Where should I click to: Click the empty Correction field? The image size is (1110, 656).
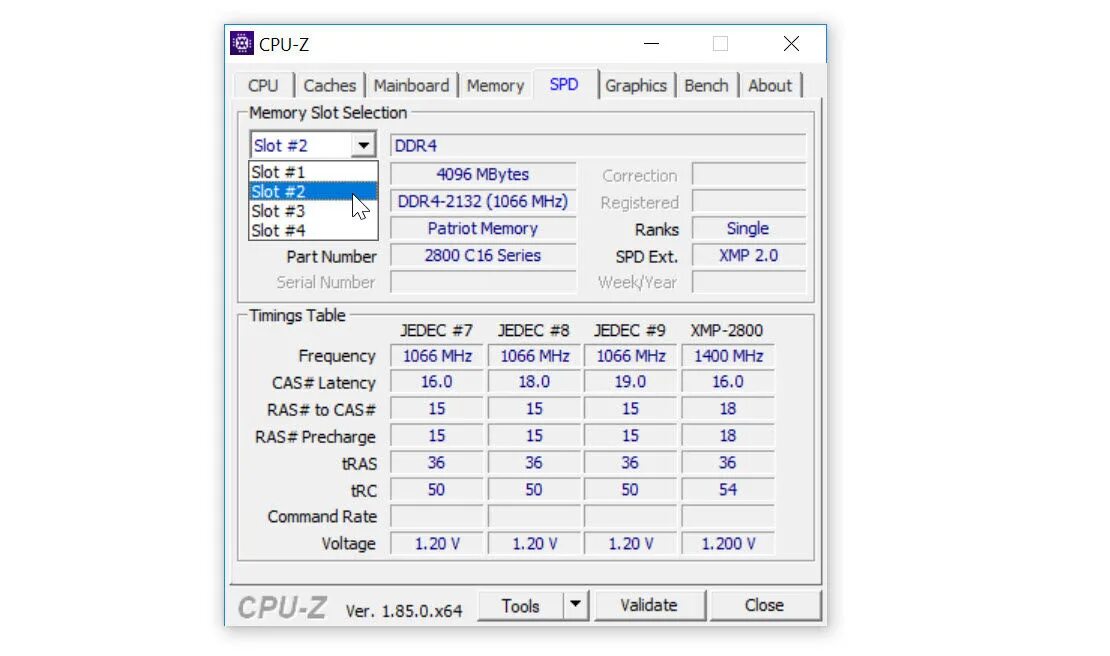coord(748,175)
